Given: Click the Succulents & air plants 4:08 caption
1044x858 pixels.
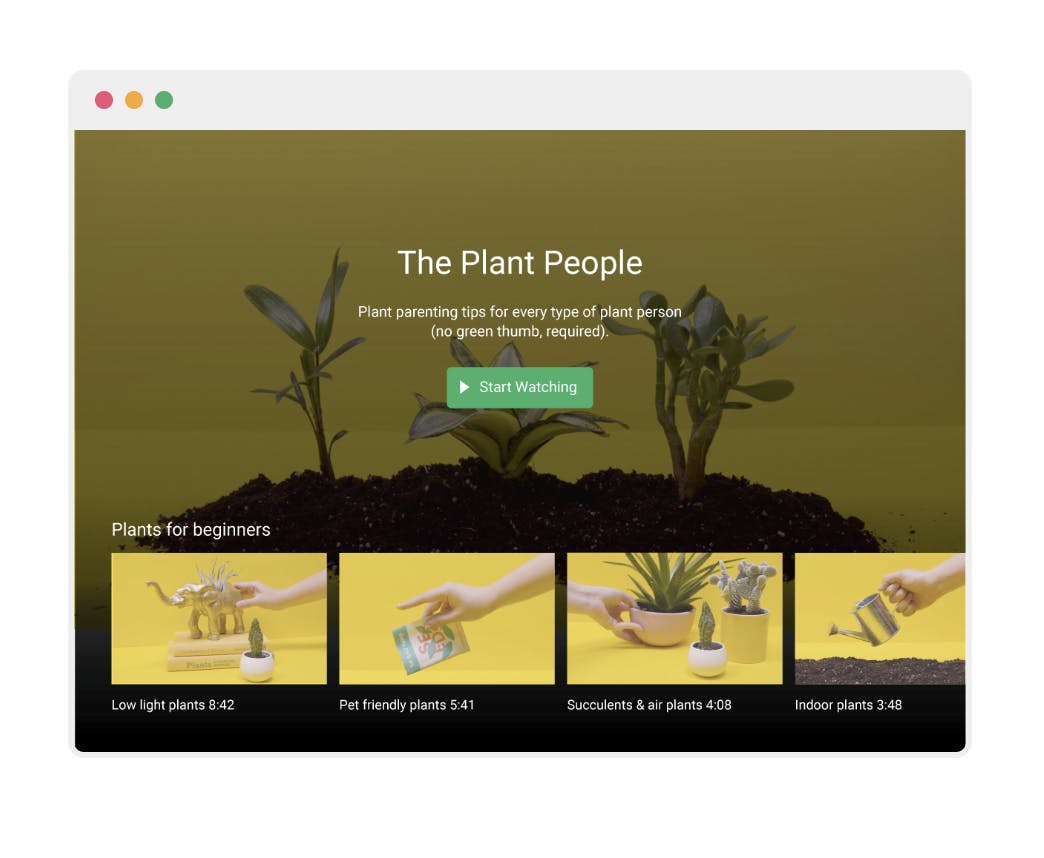Looking at the screenshot, I should click(649, 705).
